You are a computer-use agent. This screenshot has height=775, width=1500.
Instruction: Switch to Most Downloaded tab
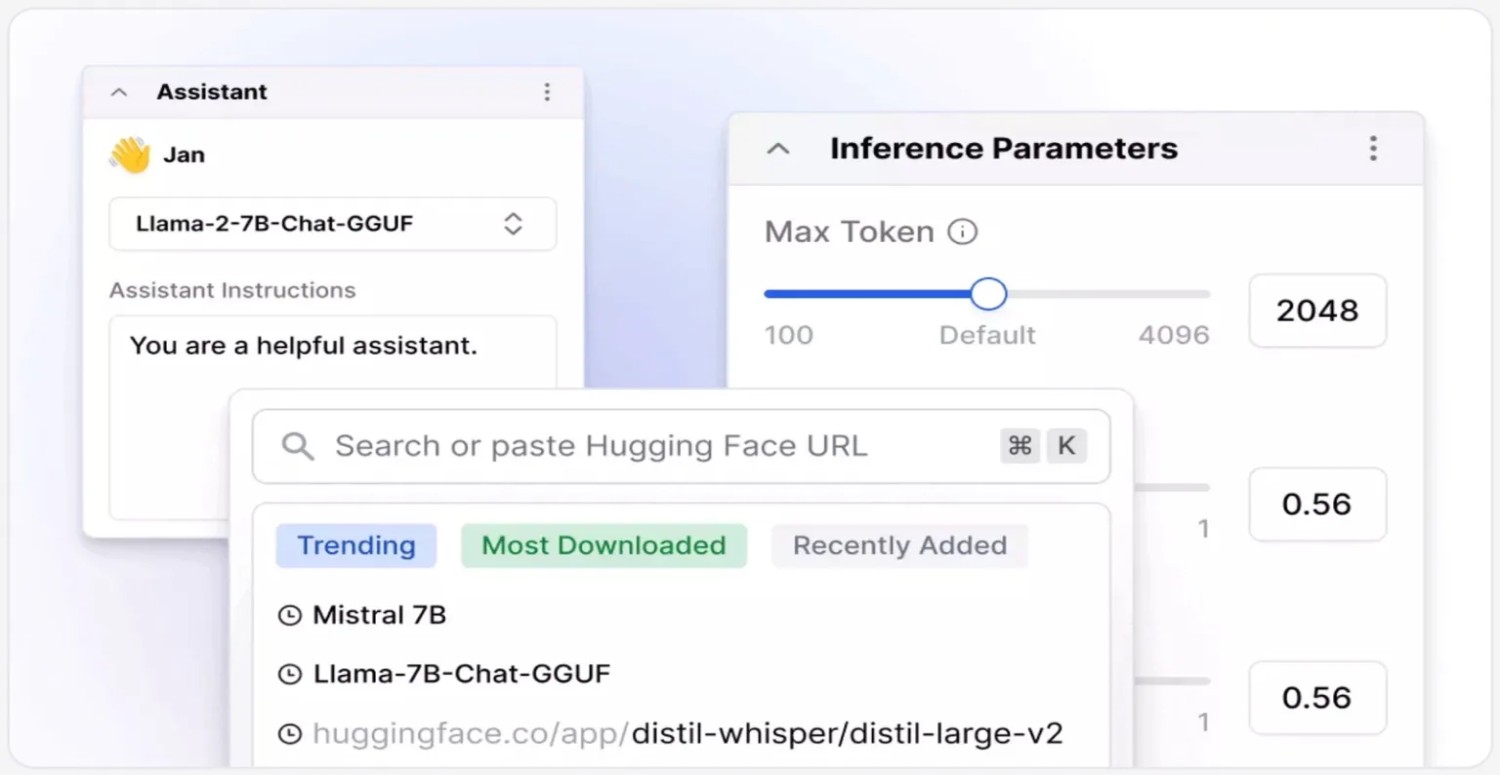pos(604,546)
